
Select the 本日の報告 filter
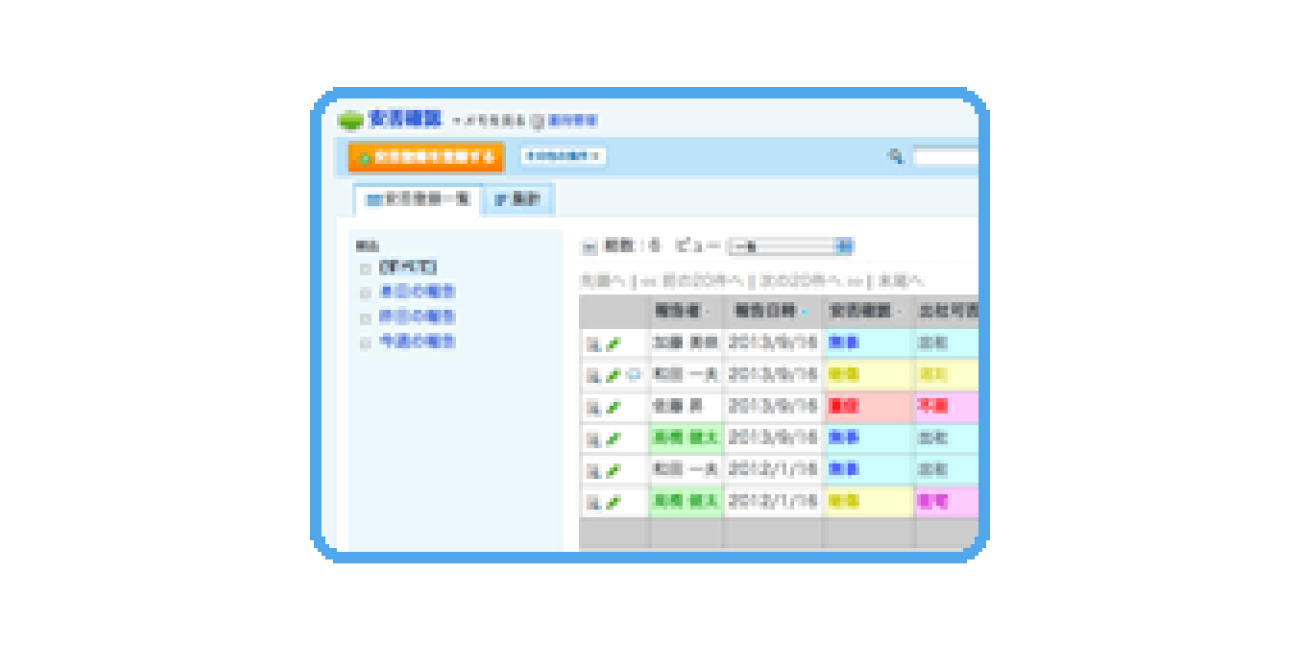point(417,293)
